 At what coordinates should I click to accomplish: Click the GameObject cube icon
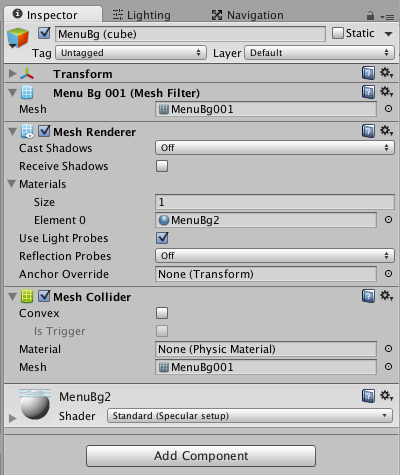(x=18, y=38)
